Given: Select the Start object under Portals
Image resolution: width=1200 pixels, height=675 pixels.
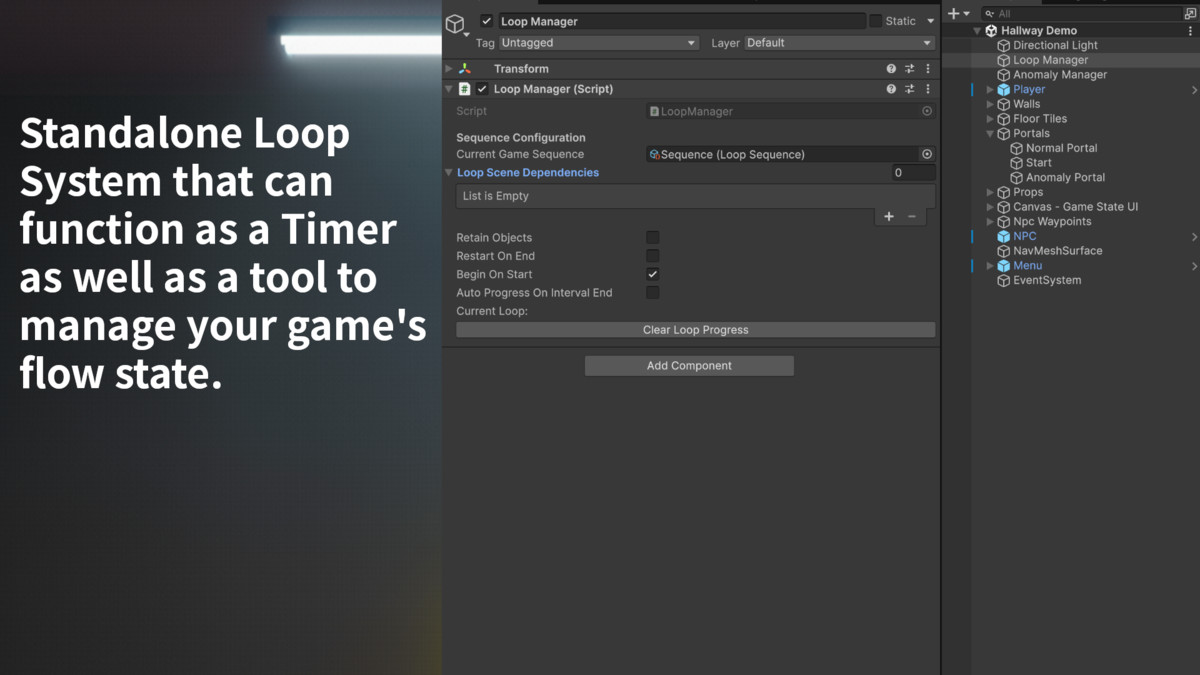Looking at the screenshot, I should [1038, 163].
